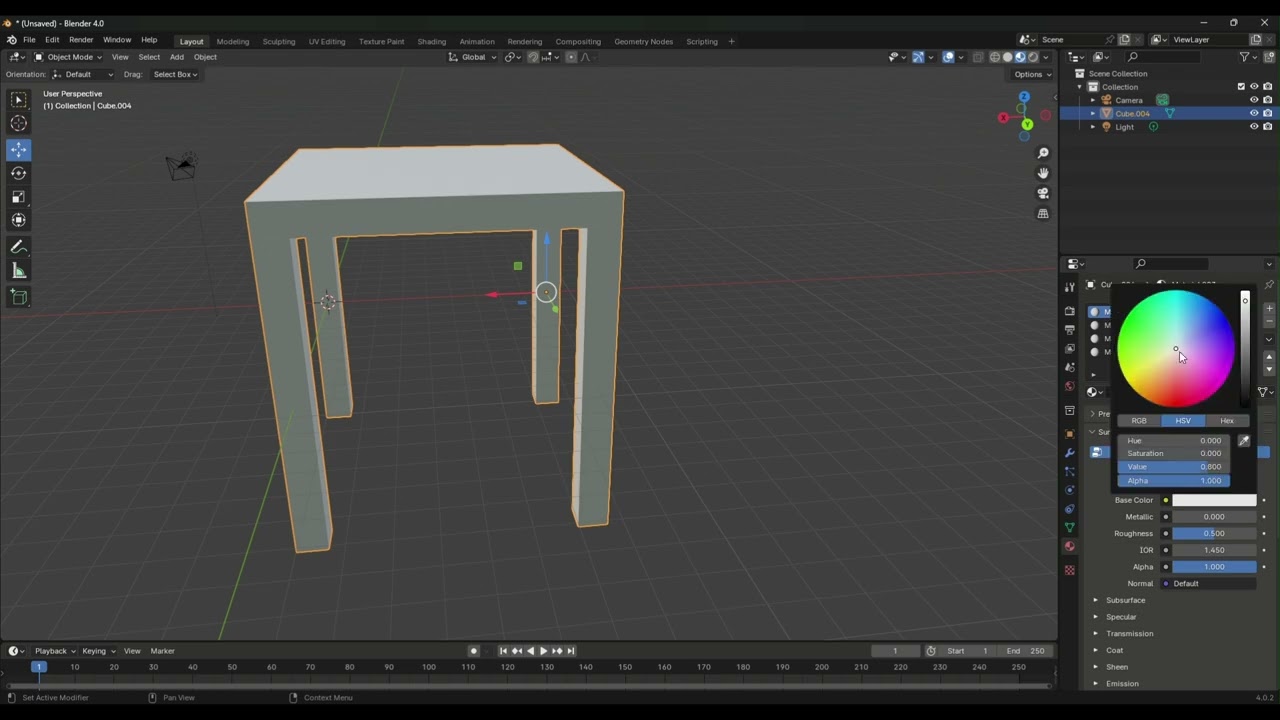
Task: Uncheck the Collection exclude checkbox
Action: [1241, 87]
